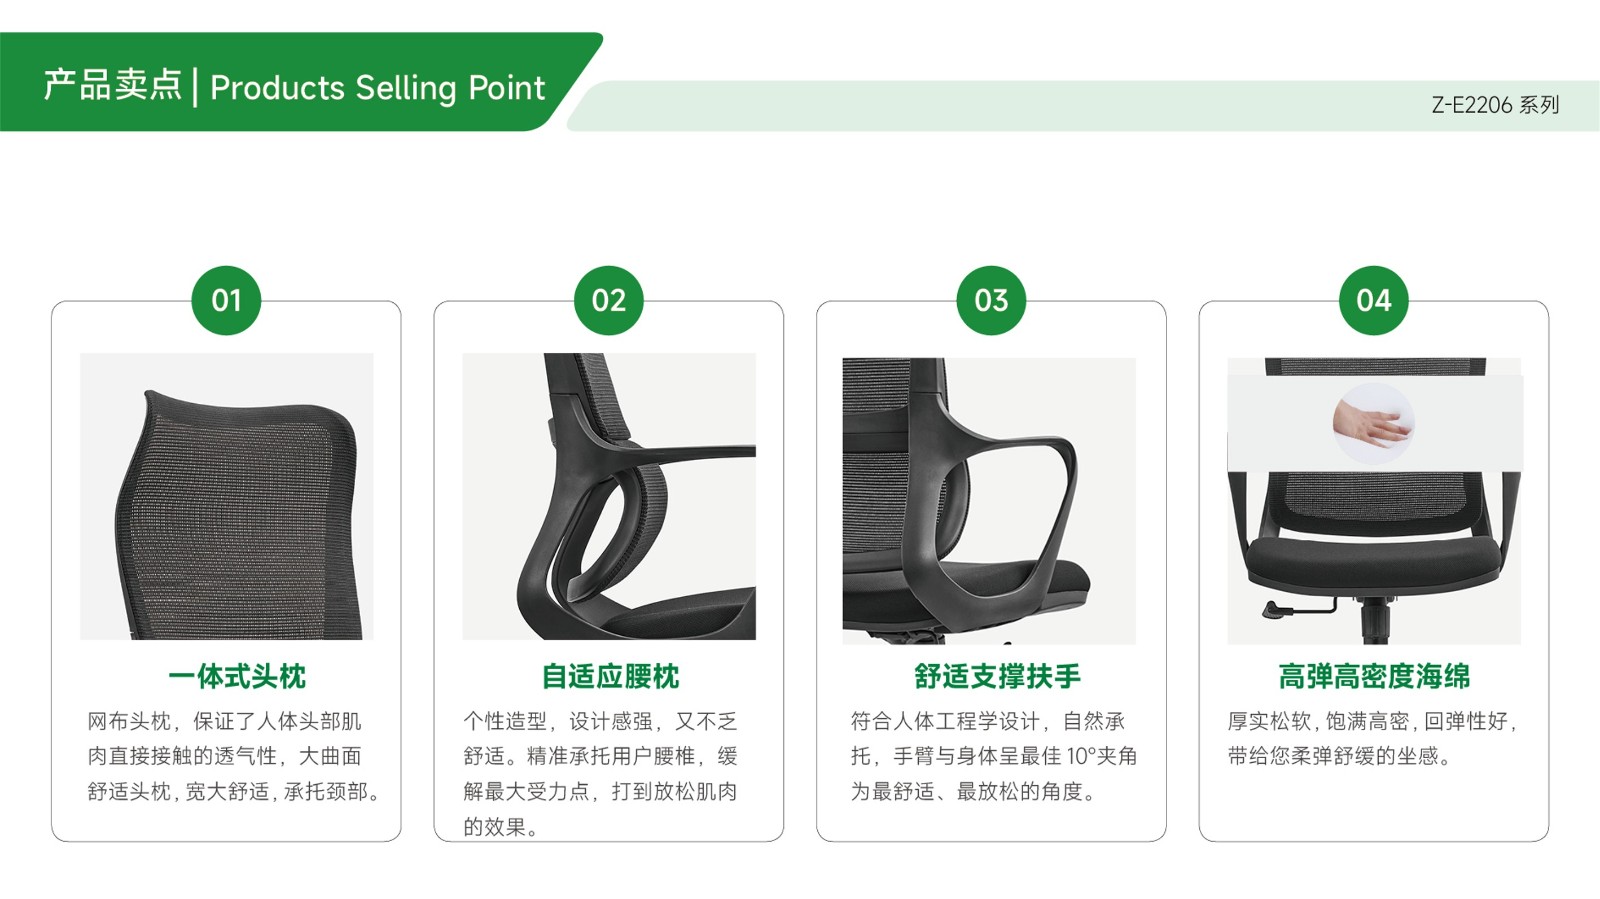
Task: Open the armrest chair photo
Action: [989, 500]
